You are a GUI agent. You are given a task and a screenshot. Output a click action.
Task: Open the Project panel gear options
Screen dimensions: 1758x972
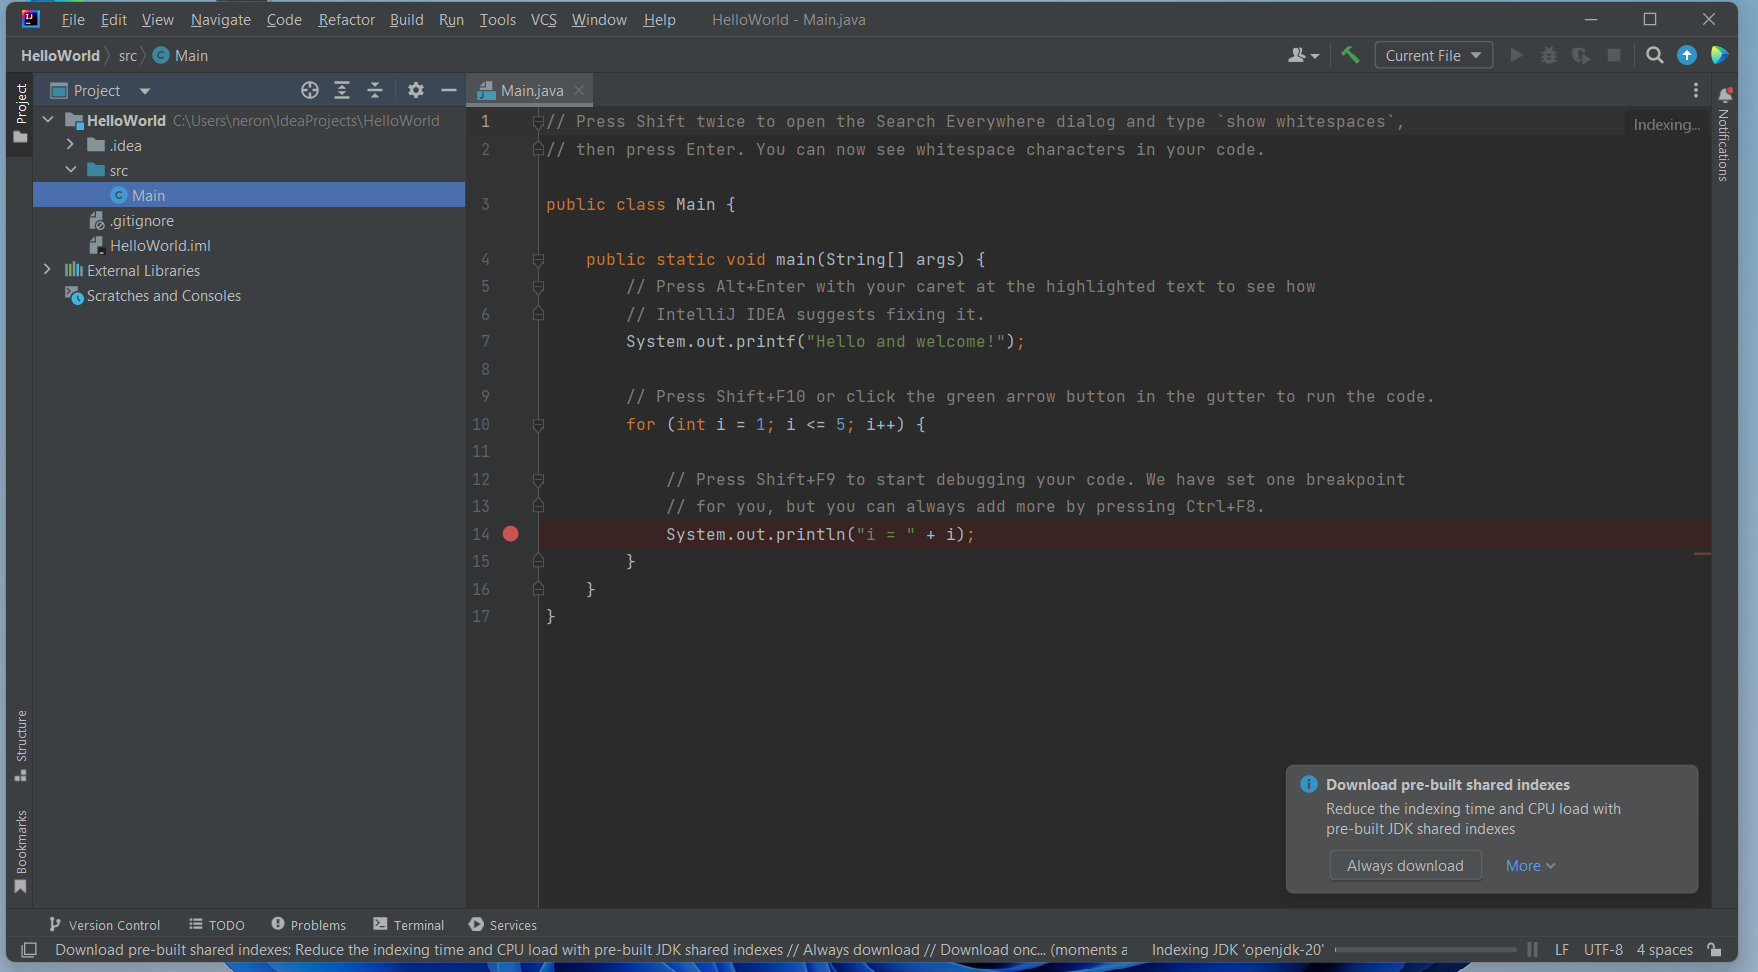click(416, 90)
